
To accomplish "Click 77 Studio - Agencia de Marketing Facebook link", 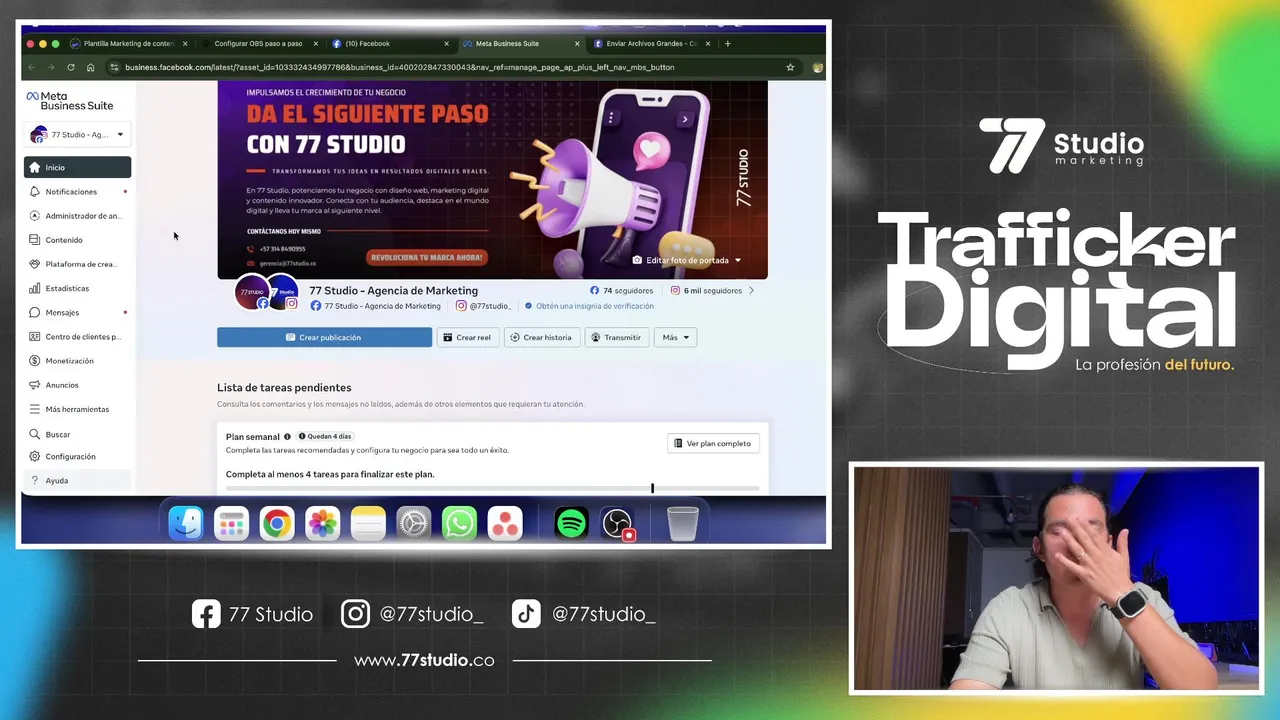I will (375, 306).
